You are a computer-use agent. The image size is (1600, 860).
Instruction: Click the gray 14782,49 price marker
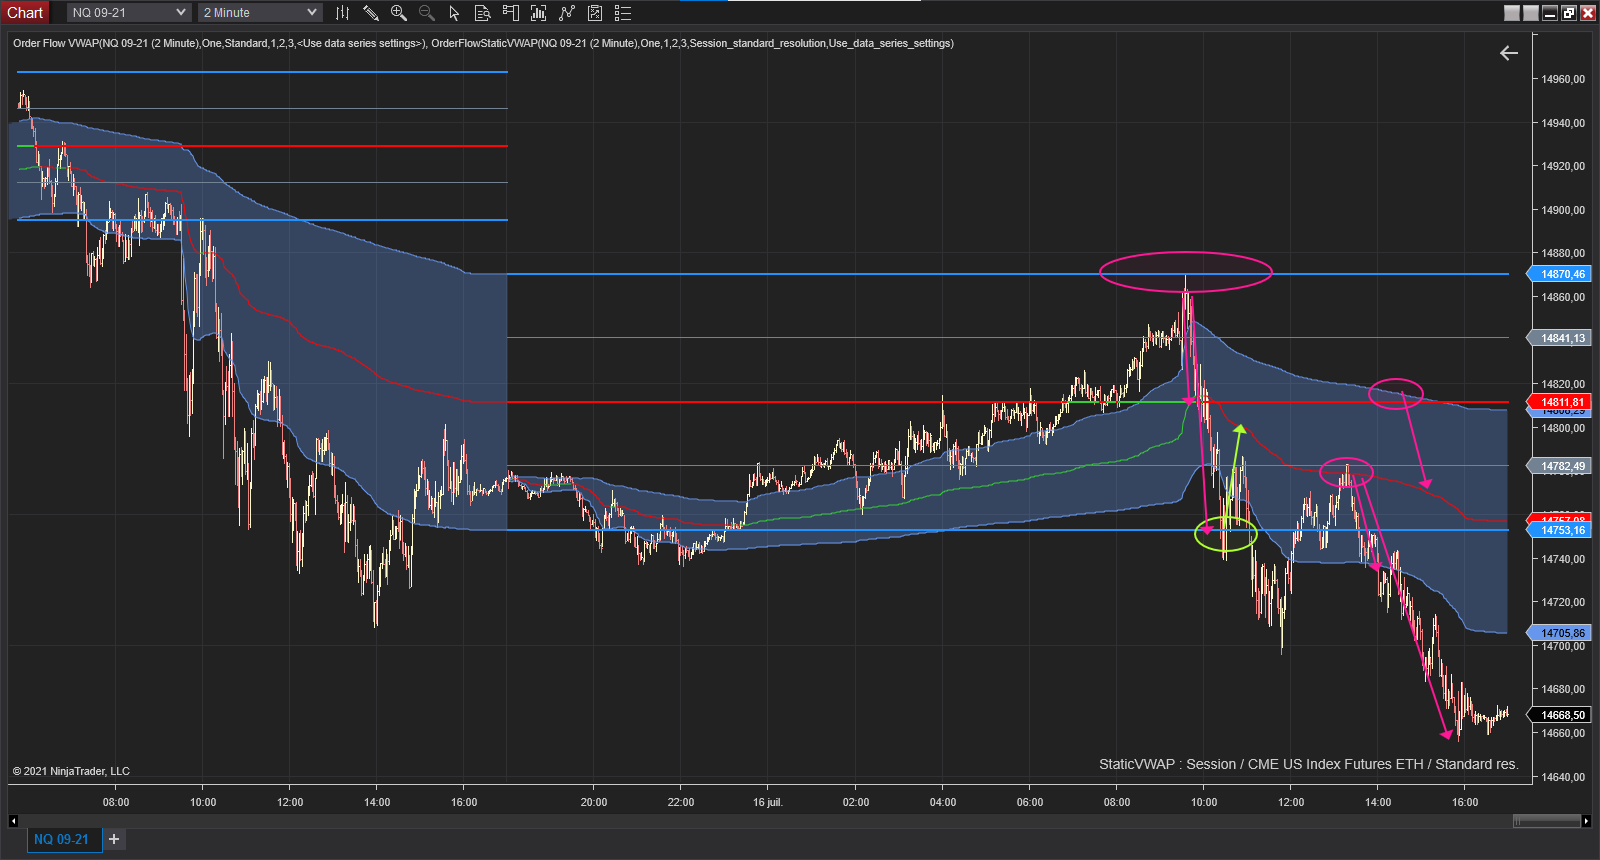(x=1560, y=466)
